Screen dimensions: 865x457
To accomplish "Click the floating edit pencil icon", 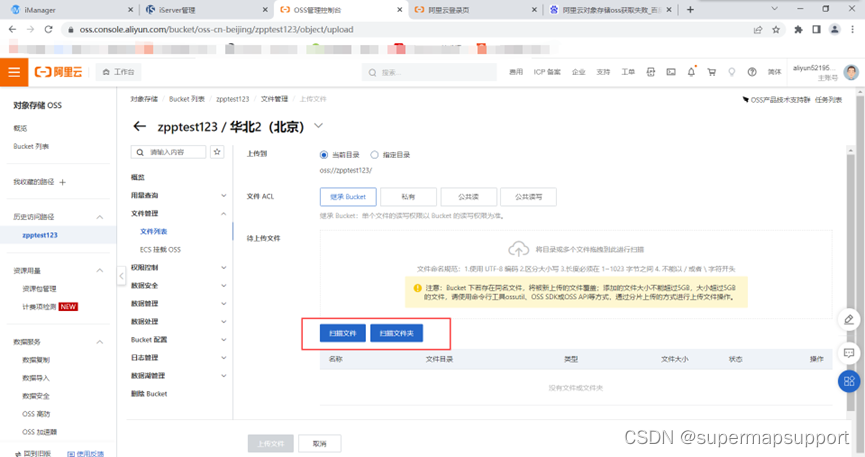I will click(x=849, y=320).
